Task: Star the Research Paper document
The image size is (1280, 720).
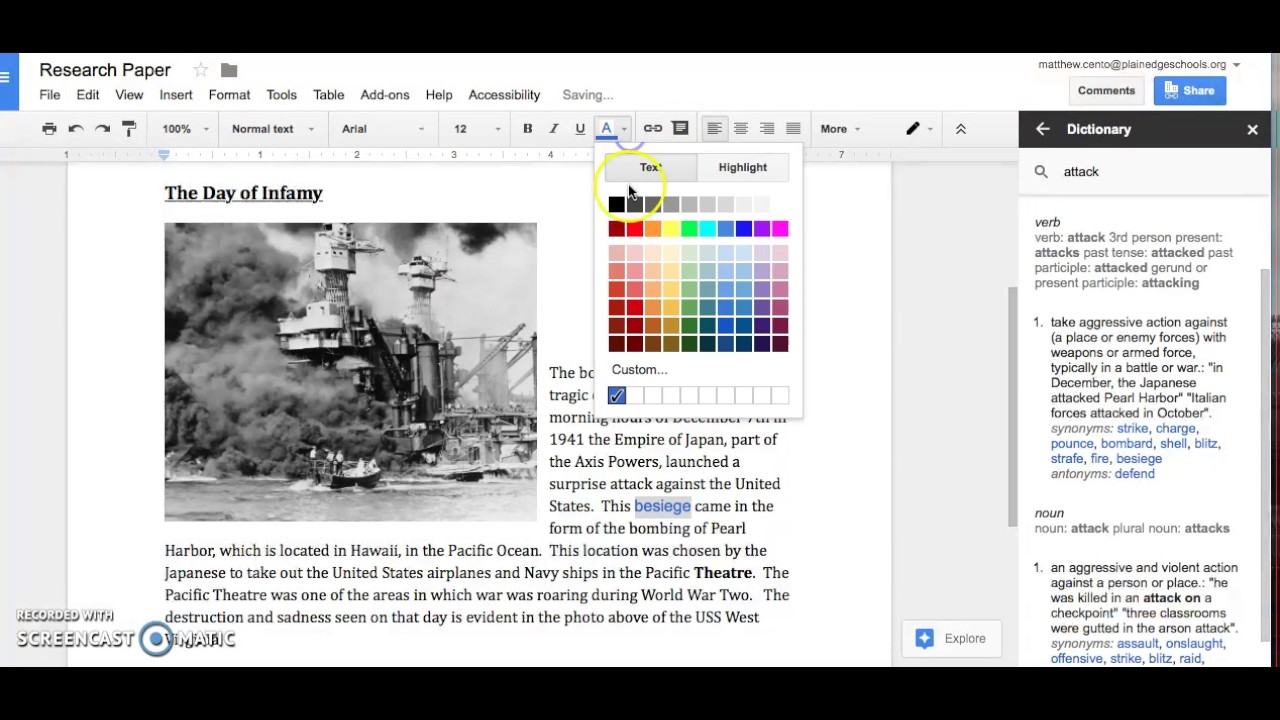Action: click(201, 70)
